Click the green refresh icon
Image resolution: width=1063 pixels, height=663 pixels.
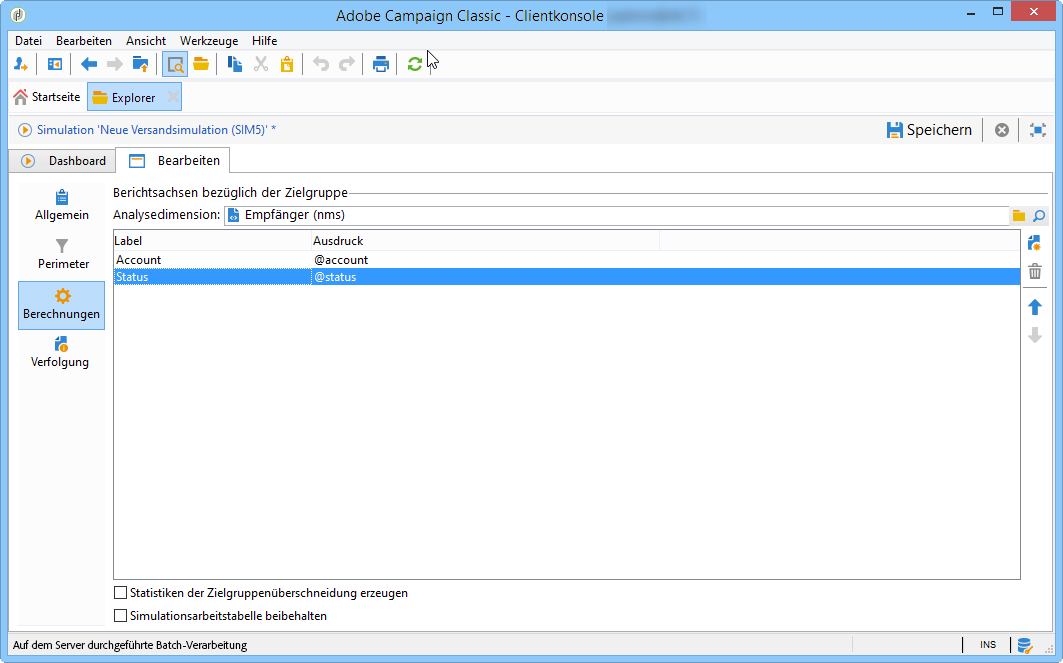[x=415, y=64]
